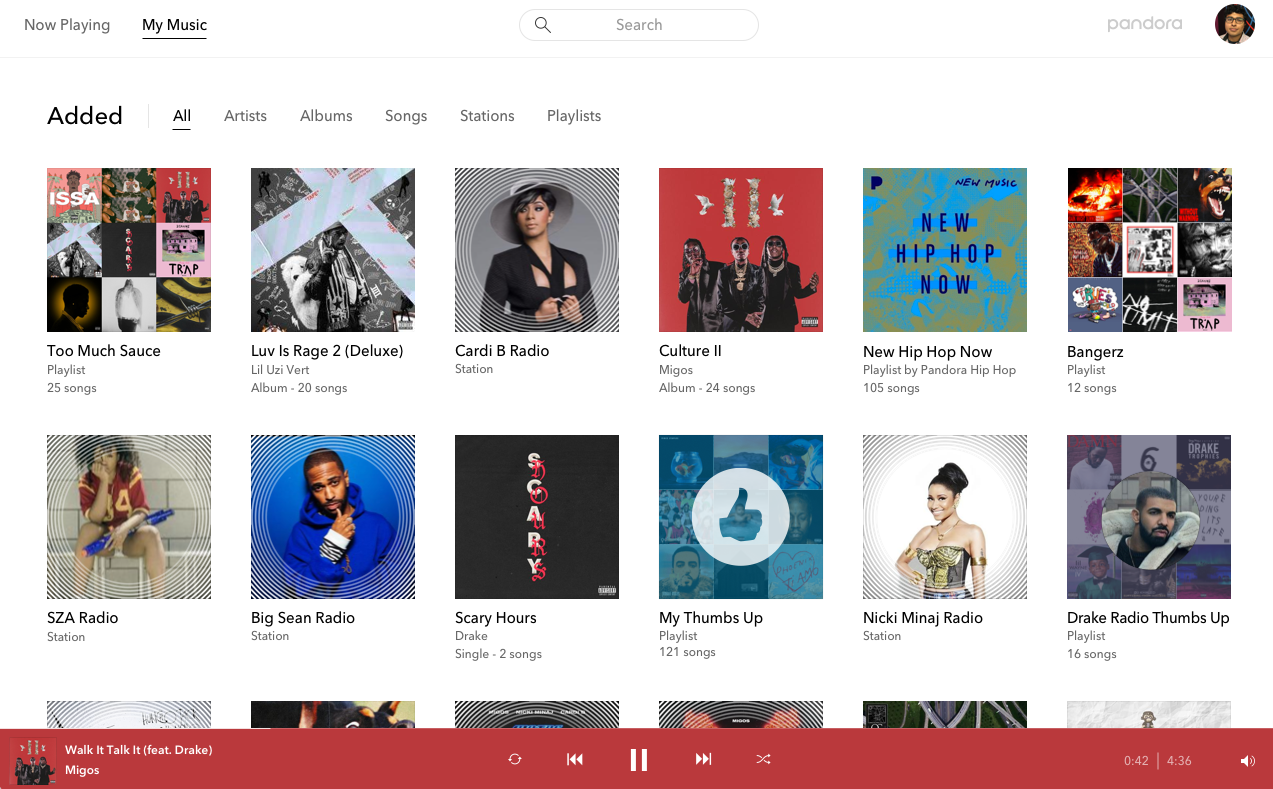Mute the volume speaker icon

click(x=1248, y=761)
